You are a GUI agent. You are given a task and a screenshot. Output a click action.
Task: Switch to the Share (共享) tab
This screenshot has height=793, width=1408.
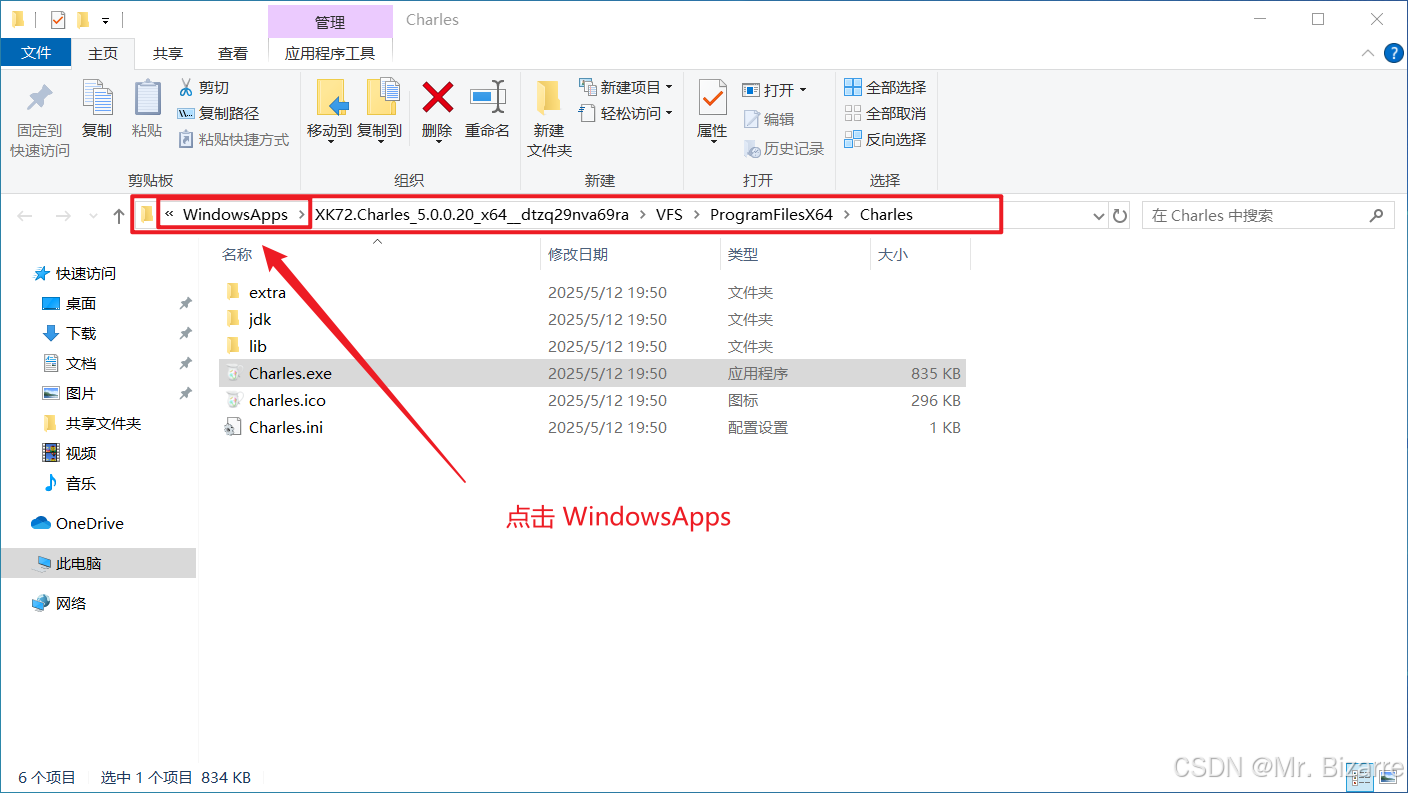(x=168, y=54)
